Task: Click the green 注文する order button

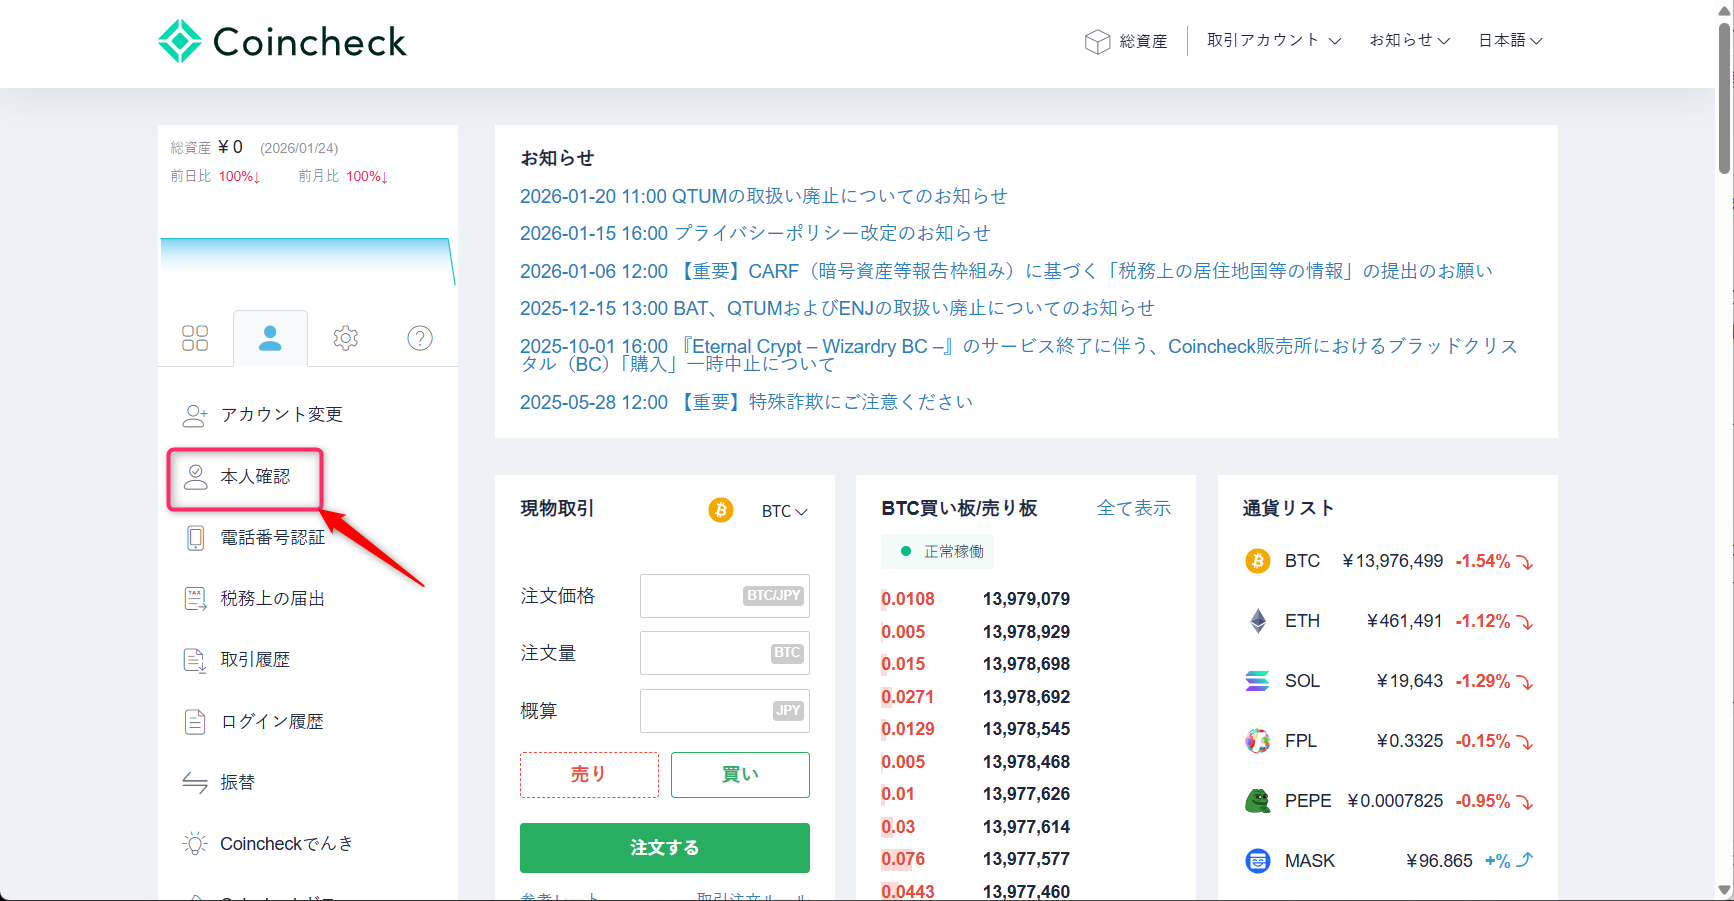Action: 664,847
